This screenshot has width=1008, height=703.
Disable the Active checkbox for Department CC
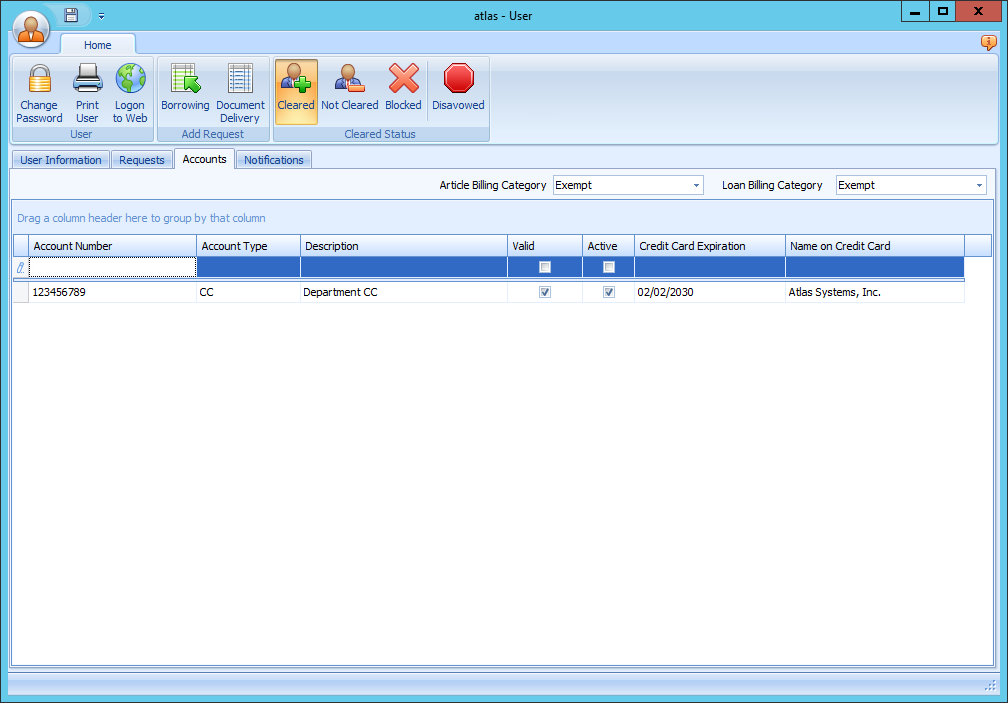pyautogui.click(x=608, y=292)
